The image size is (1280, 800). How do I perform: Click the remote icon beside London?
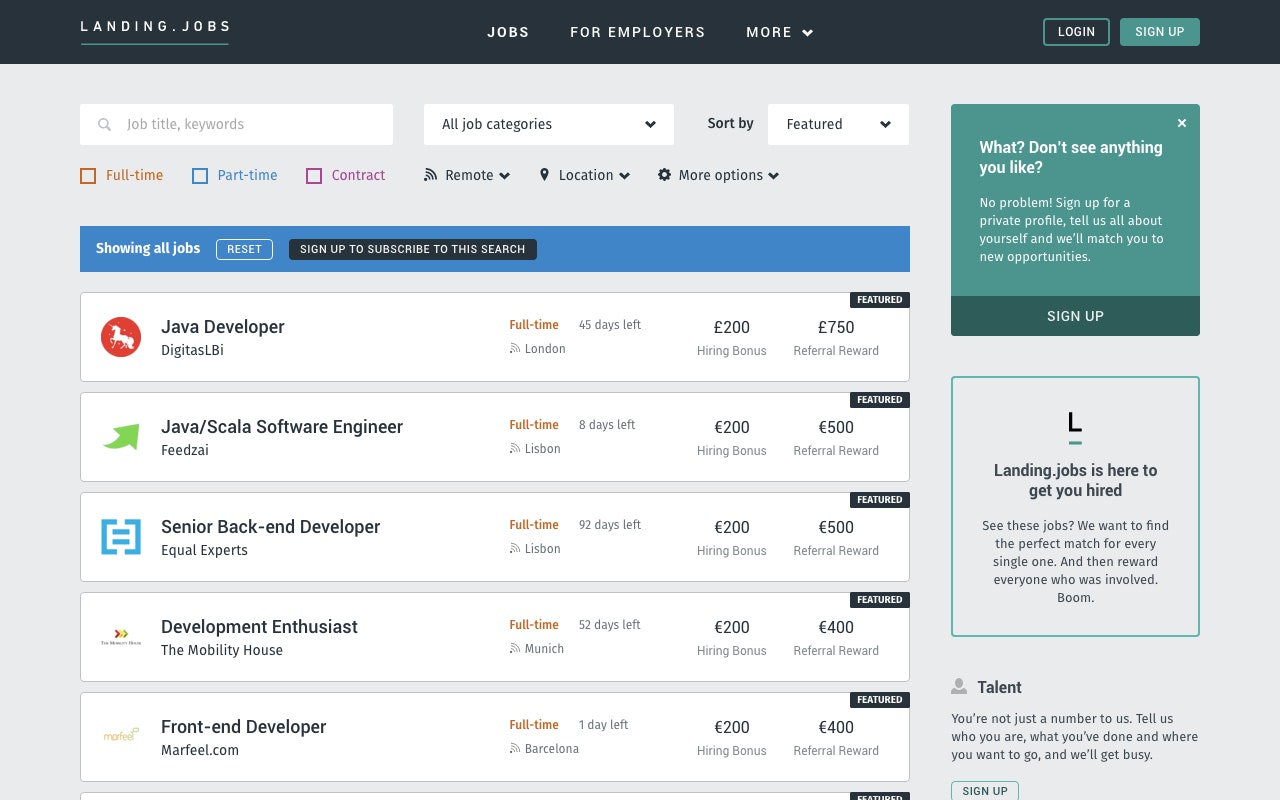[x=515, y=349]
